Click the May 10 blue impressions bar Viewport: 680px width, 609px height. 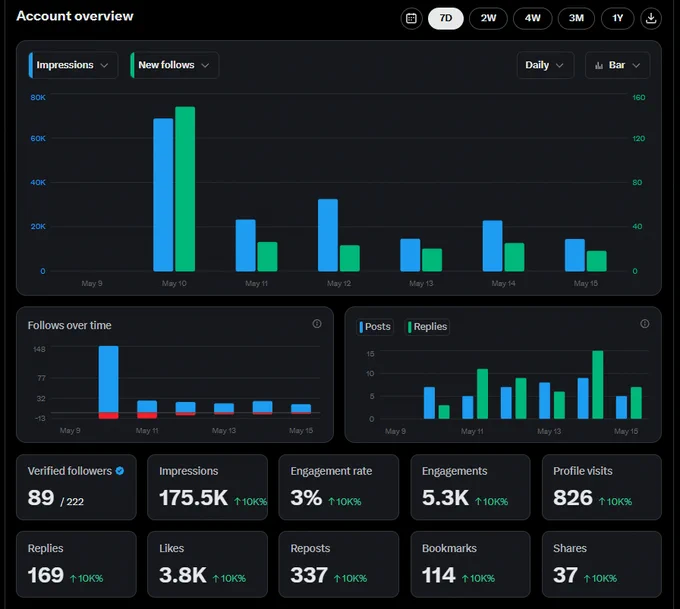coord(163,195)
